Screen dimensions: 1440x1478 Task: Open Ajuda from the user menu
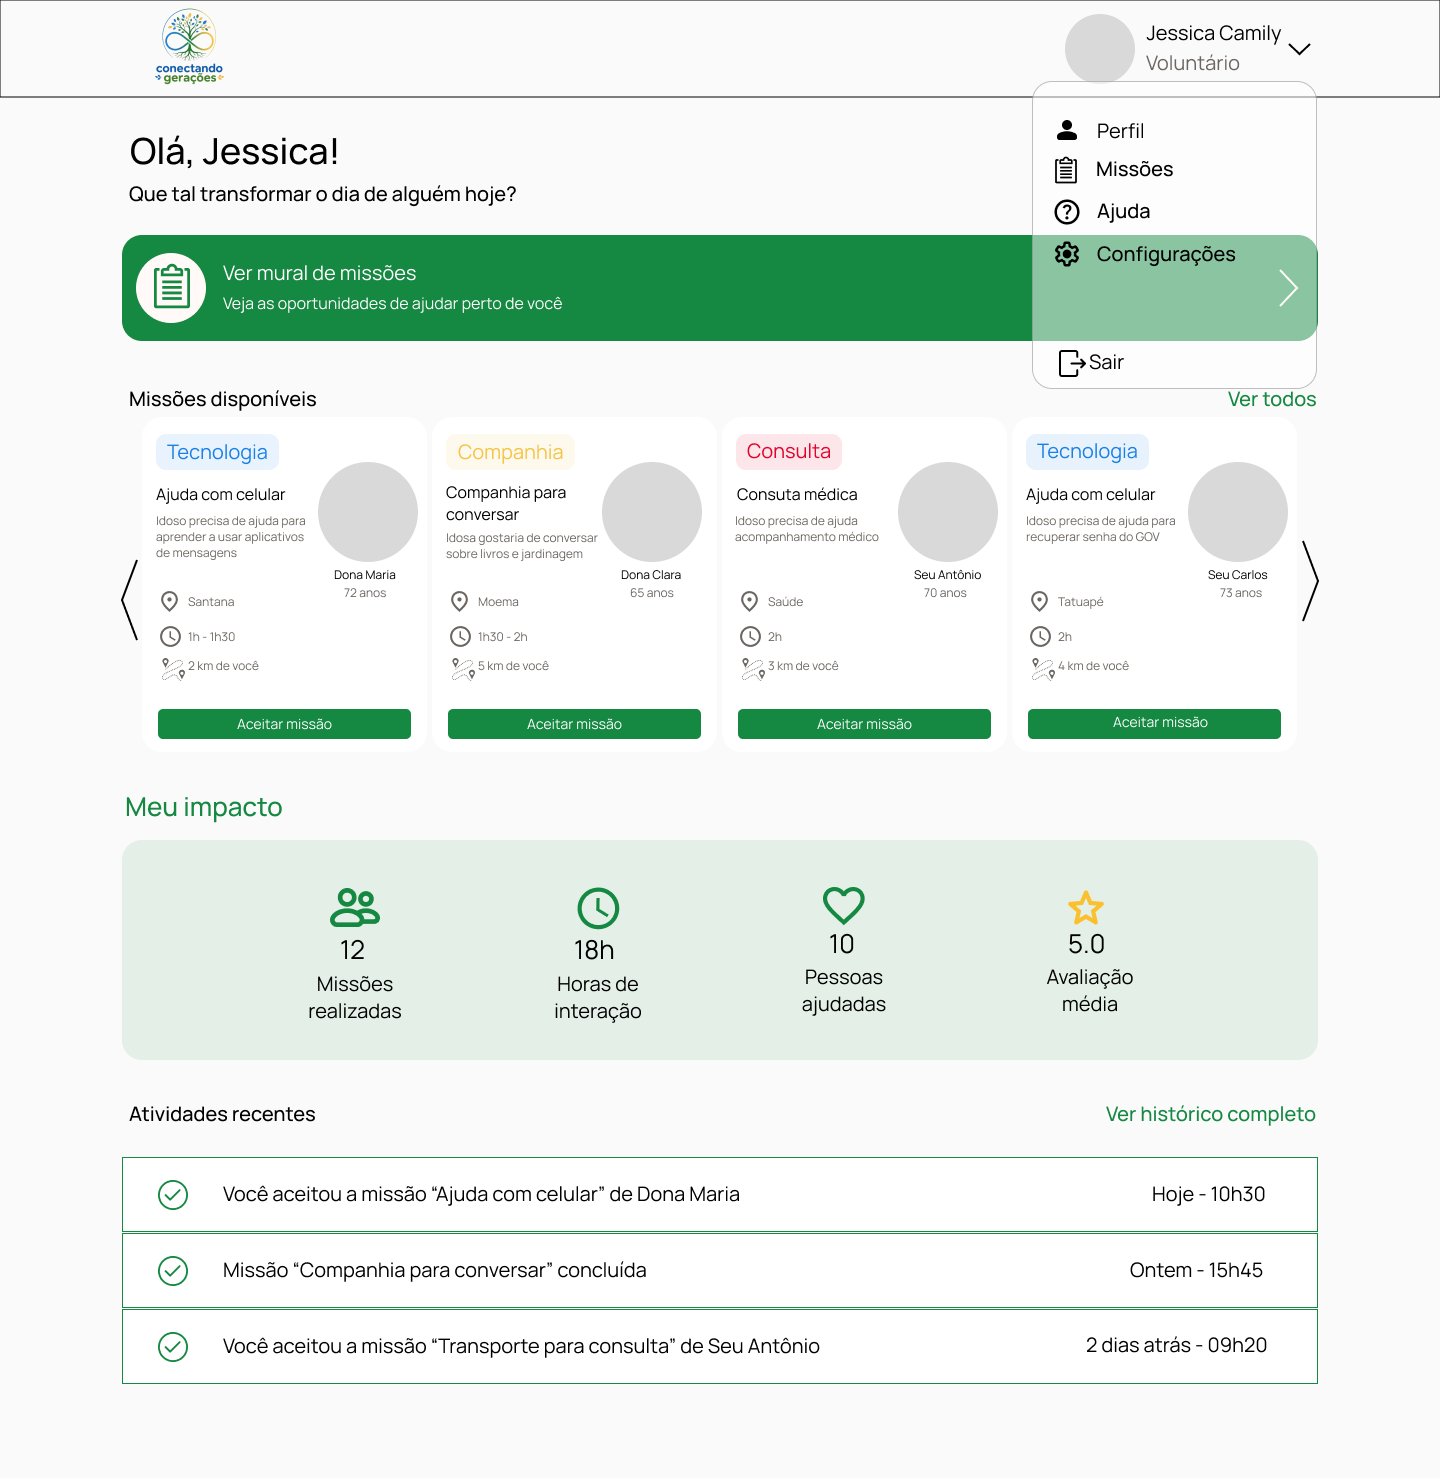(1123, 211)
